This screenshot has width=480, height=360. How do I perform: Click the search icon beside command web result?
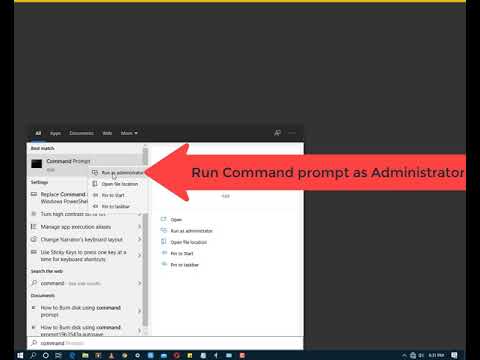[x=34, y=283]
